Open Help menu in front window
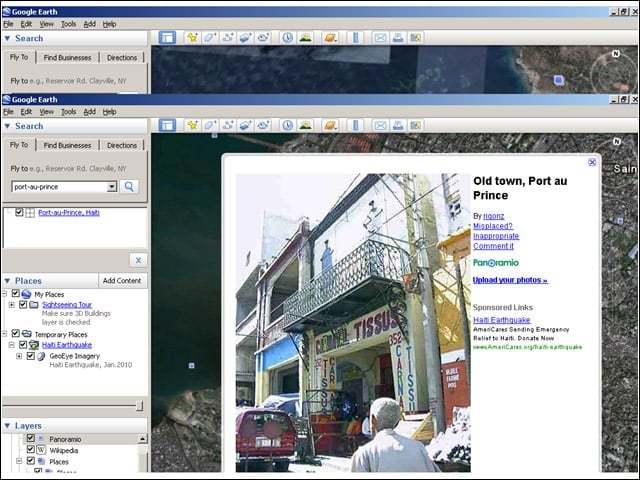Image resolution: width=640 pixels, height=480 pixels. (x=109, y=111)
